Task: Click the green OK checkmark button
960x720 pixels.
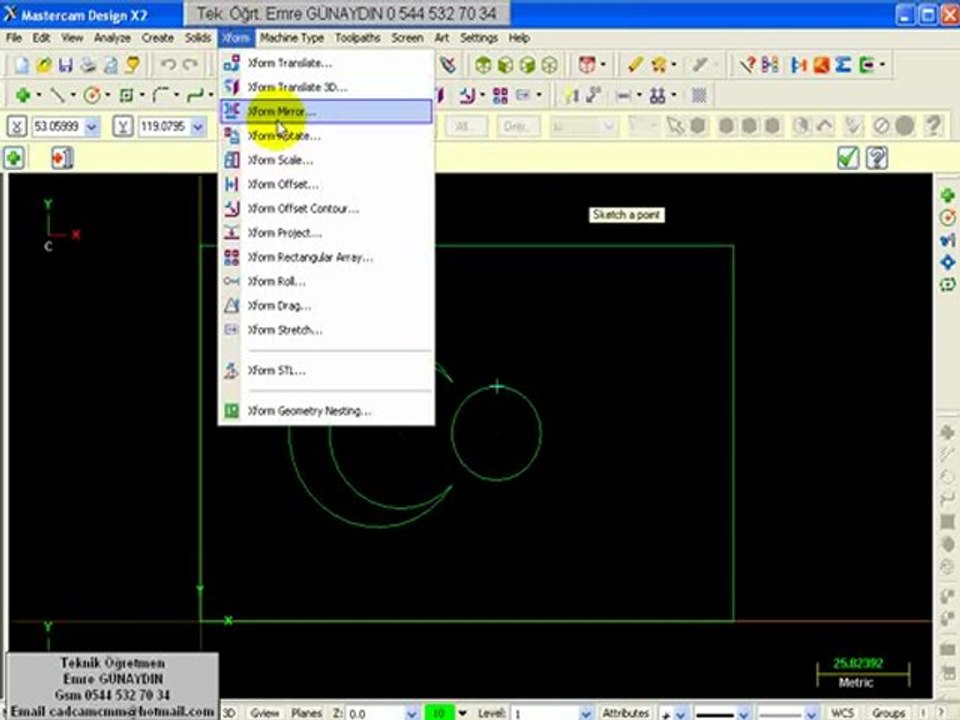Action: point(848,158)
